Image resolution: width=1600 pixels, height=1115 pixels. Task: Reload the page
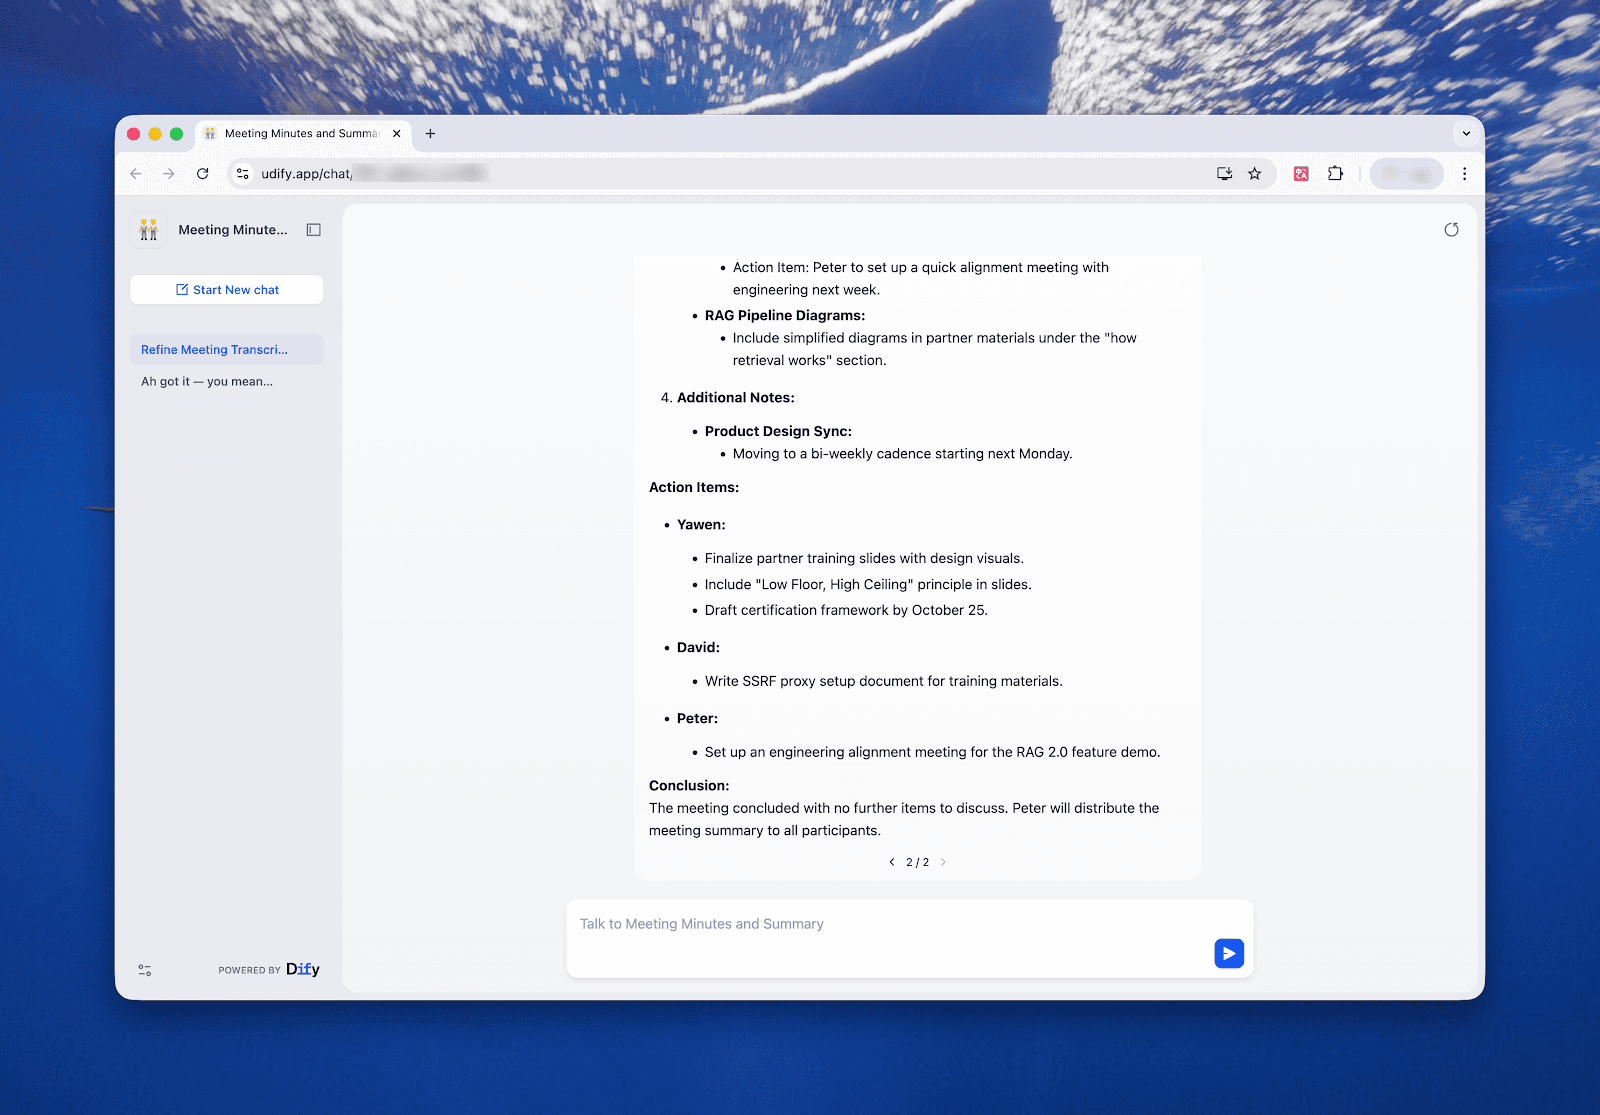coord(203,174)
